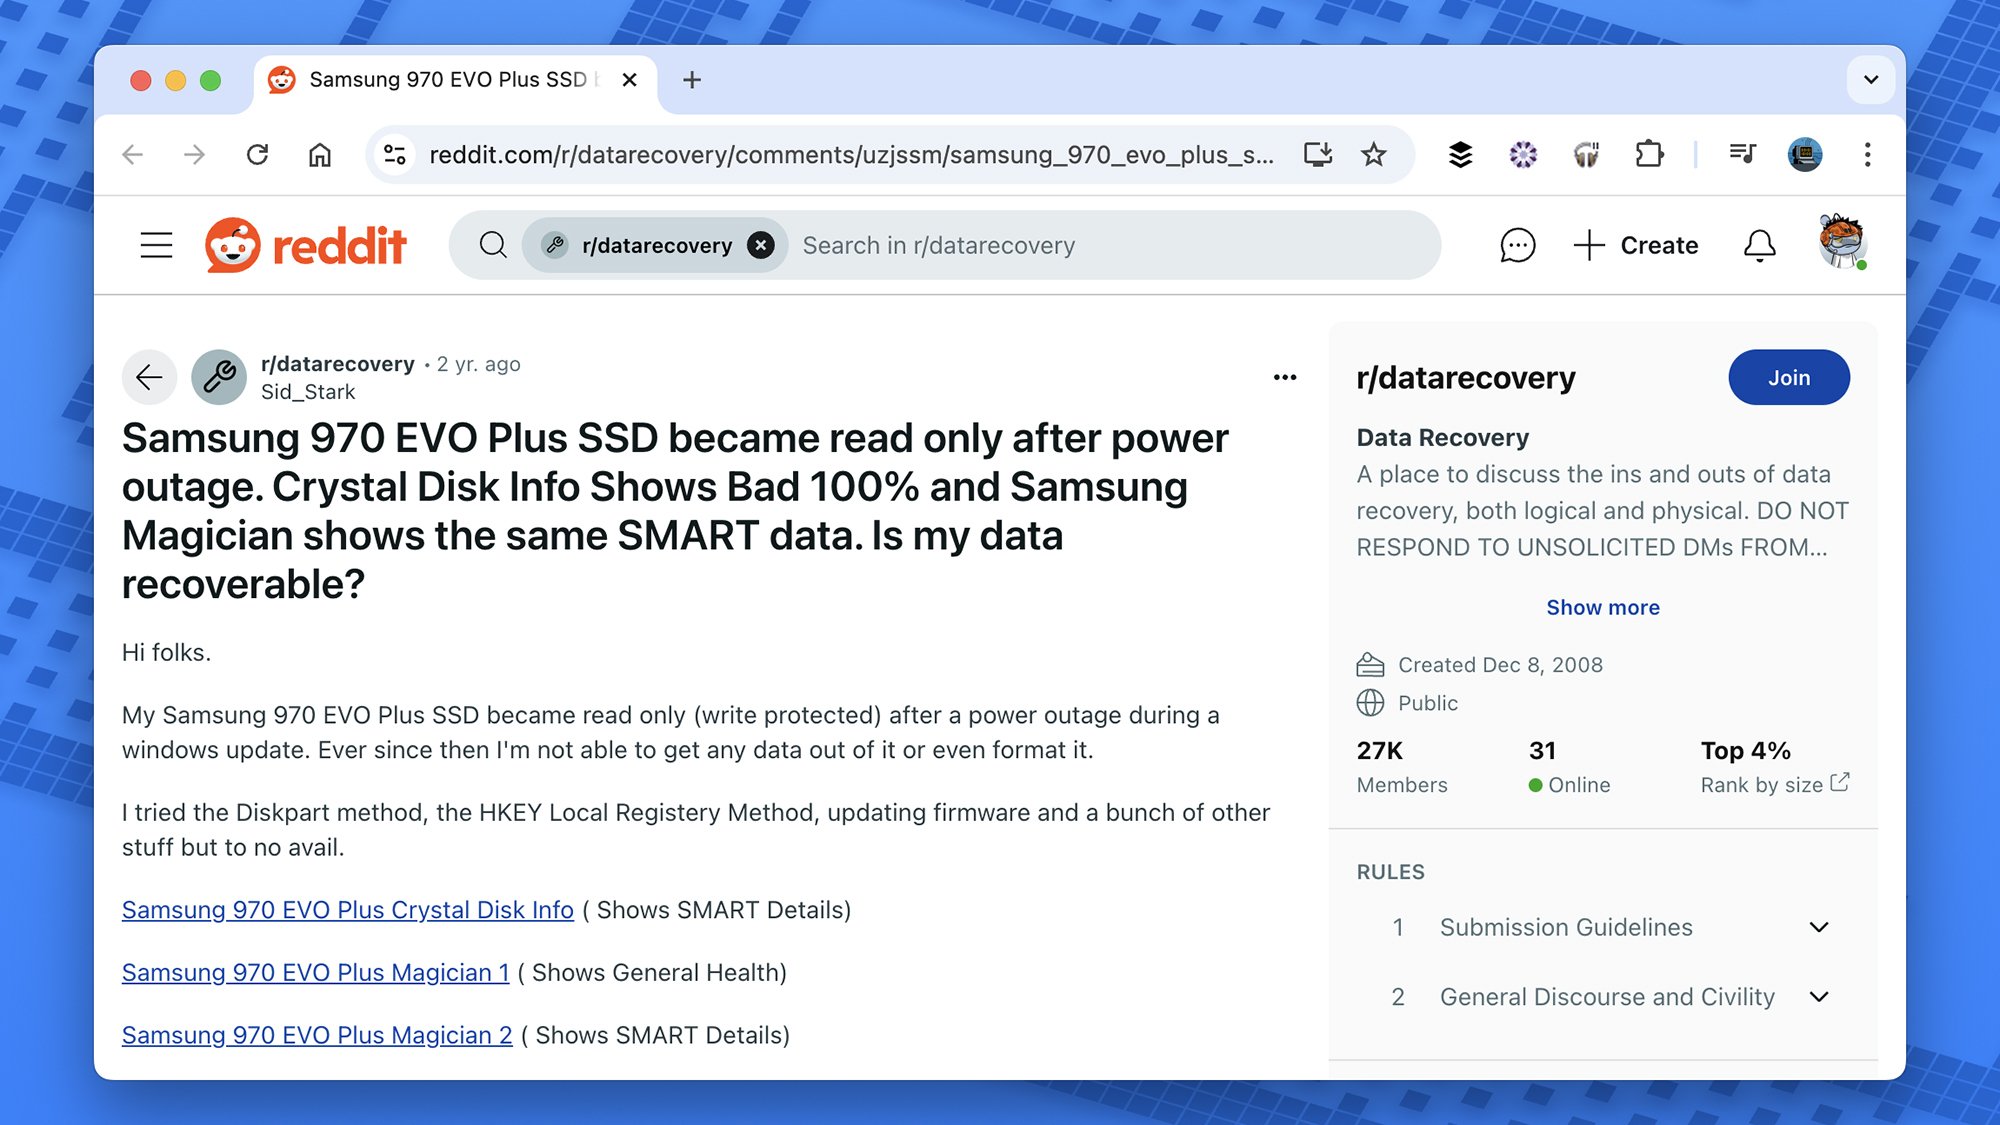This screenshot has height=1125, width=2000.
Task: Bookmark the page with the star icon
Action: coord(1374,154)
